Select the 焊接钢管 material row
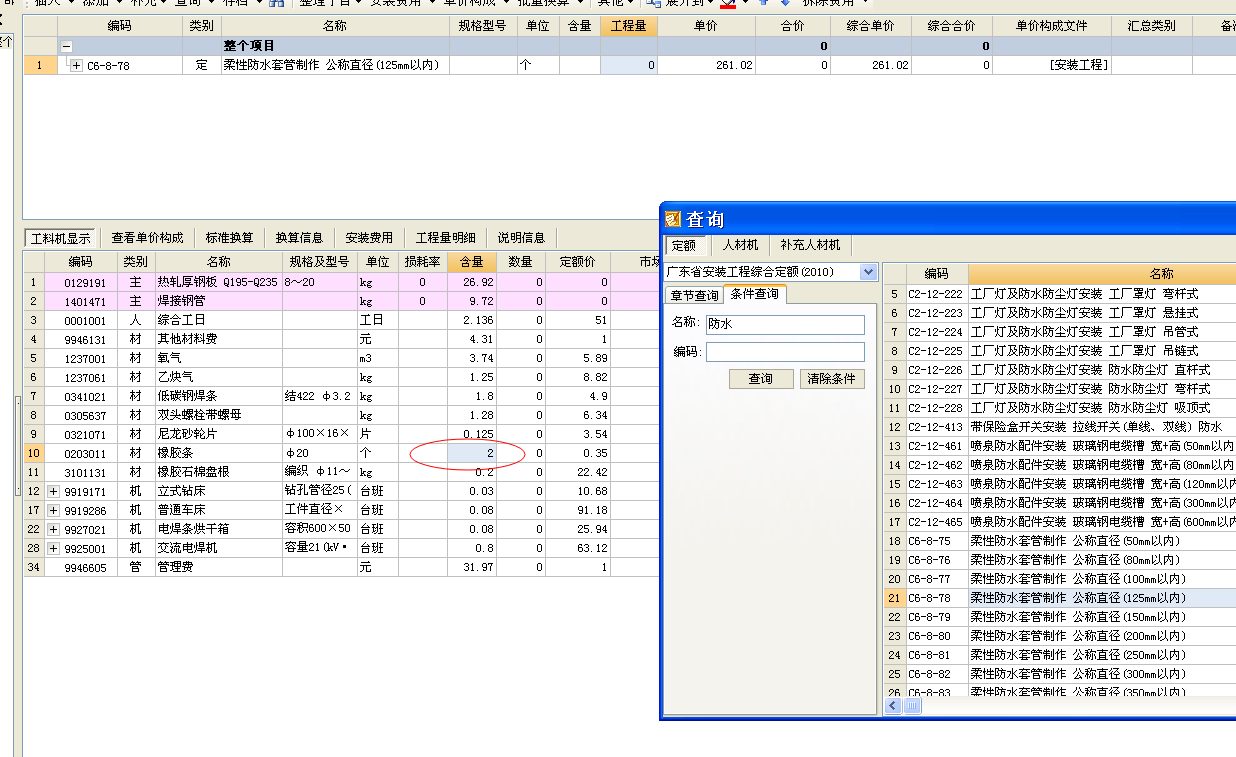 340,301
